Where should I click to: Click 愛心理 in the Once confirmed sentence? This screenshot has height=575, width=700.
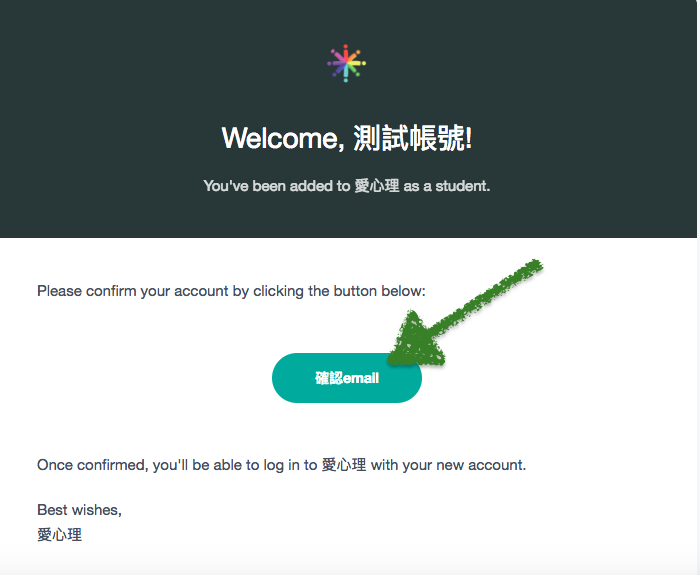tap(344, 465)
